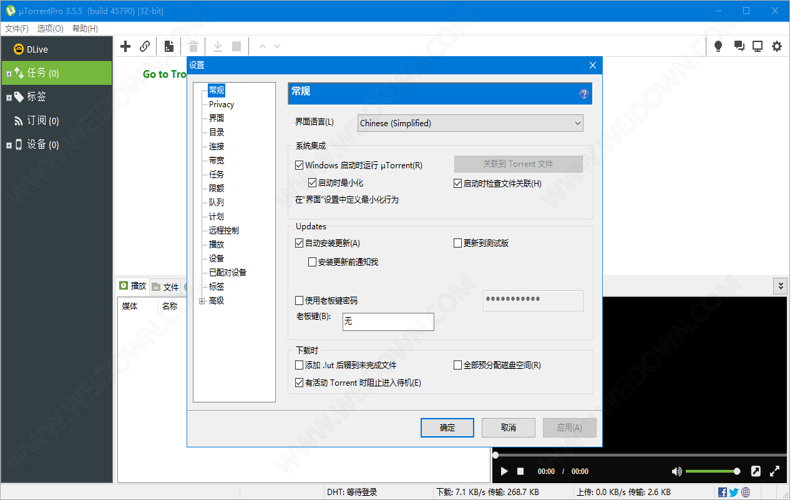The height and width of the screenshot is (500, 790).
Task: Expand the 任务 sidebar node
Action: tap(9, 74)
